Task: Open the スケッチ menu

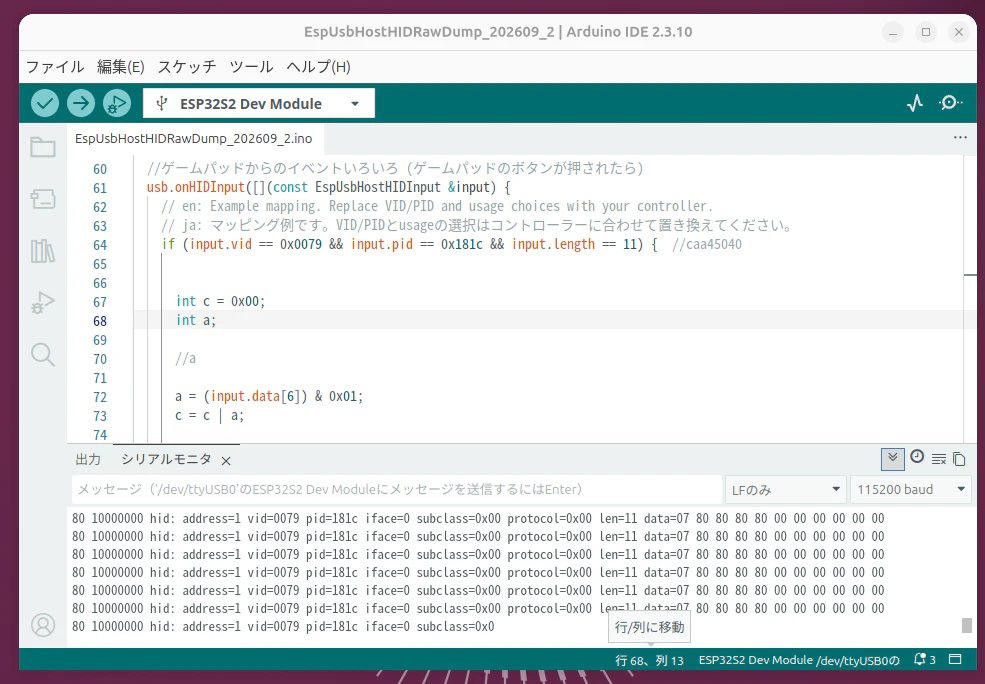Action: click(187, 67)
